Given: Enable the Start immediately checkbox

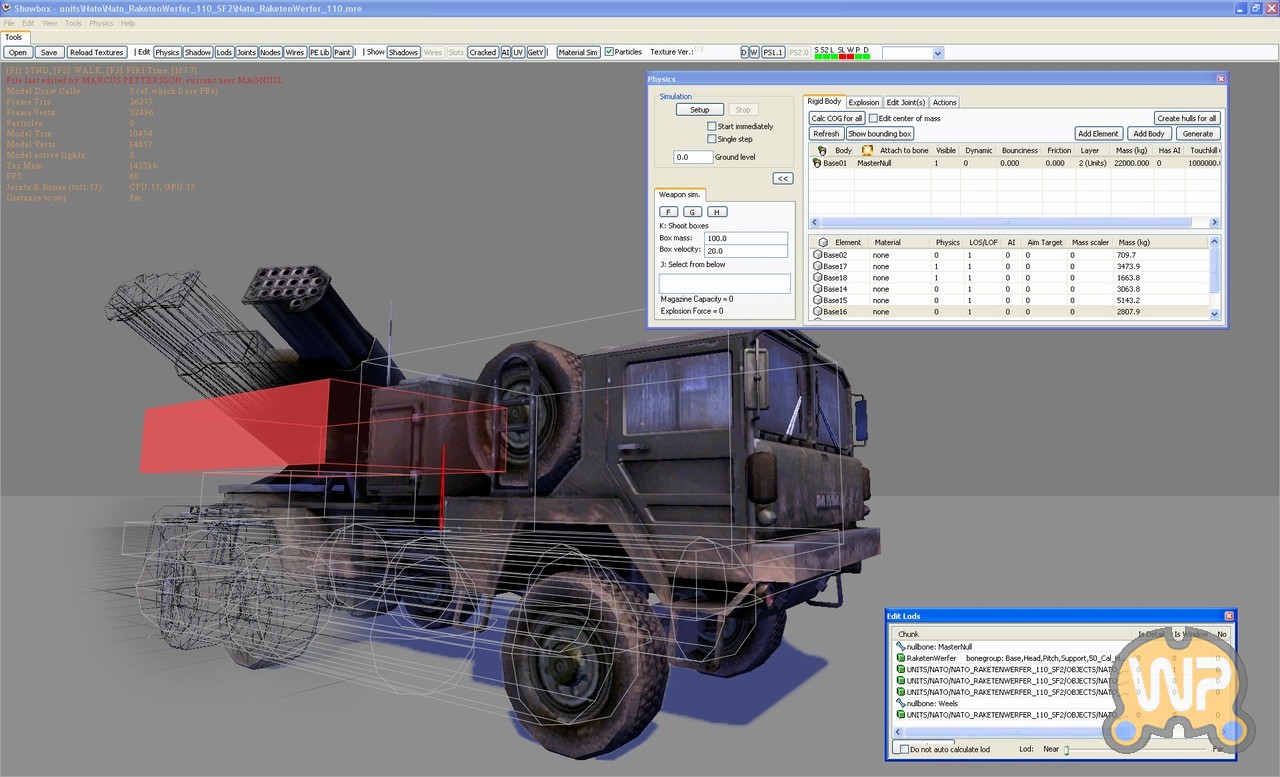Looking at the screenshot, I should (711, 126).
